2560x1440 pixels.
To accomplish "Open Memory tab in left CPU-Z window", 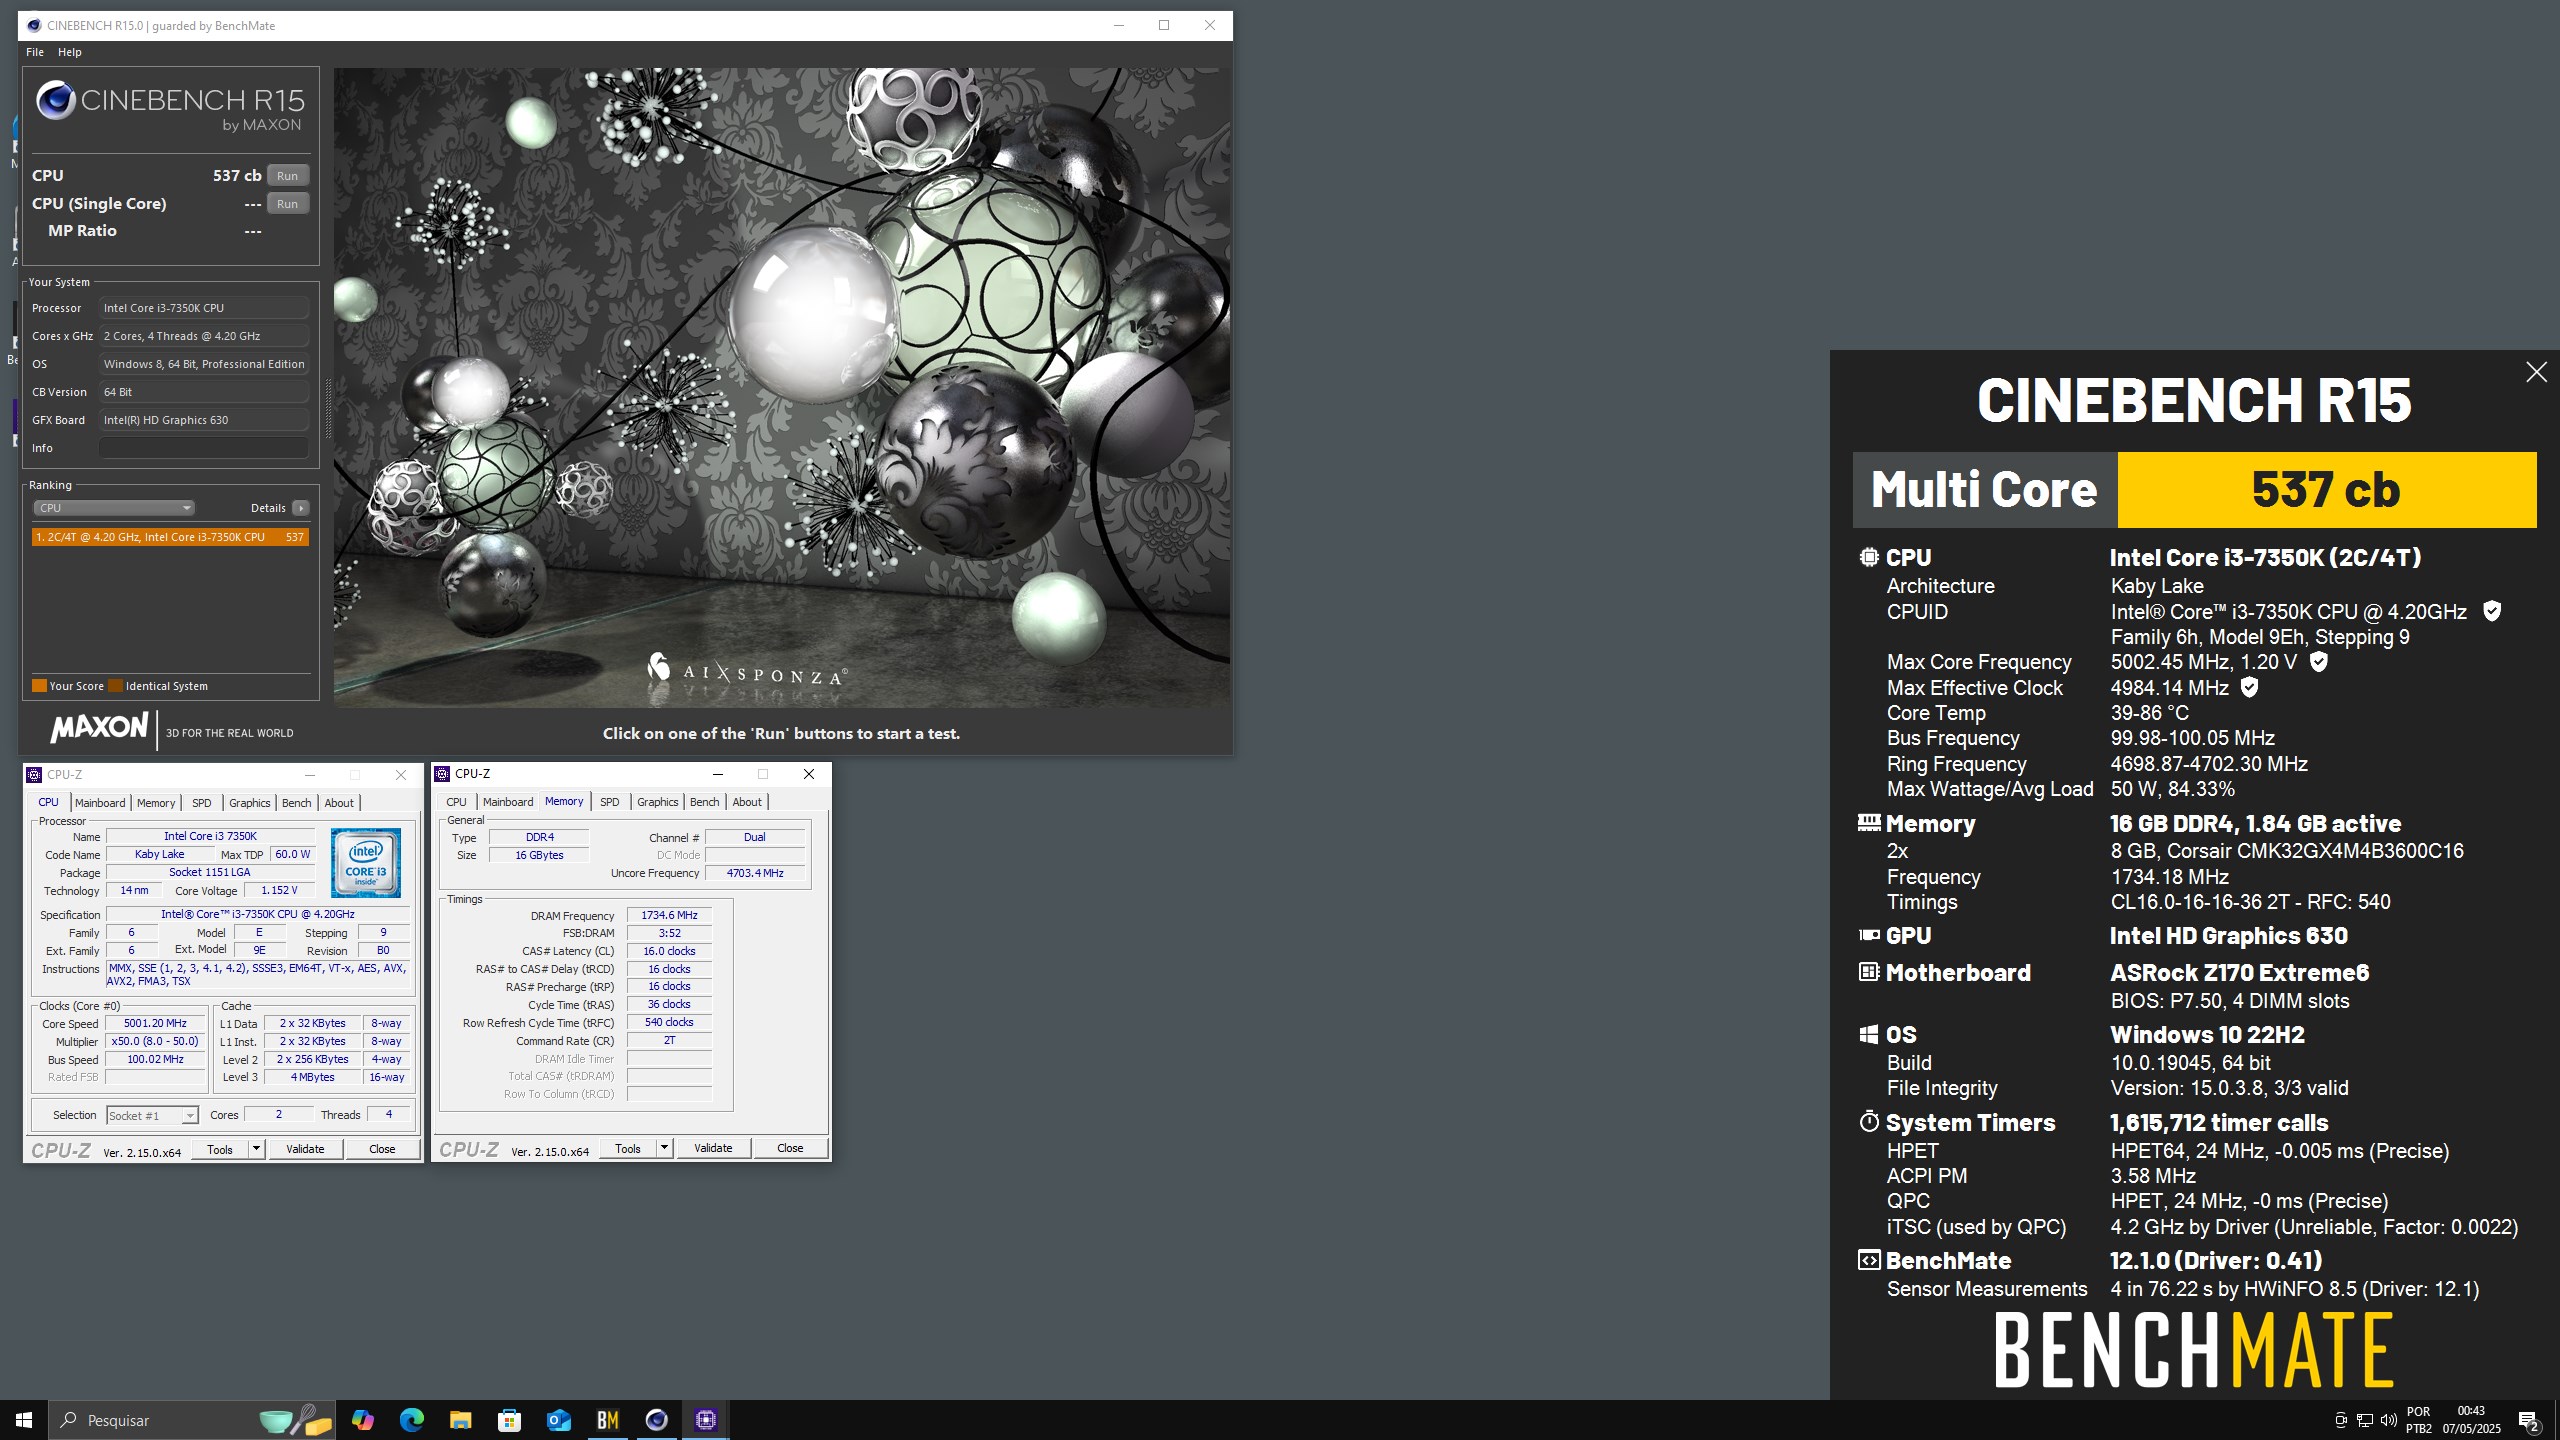I will [x=156, y=803].
